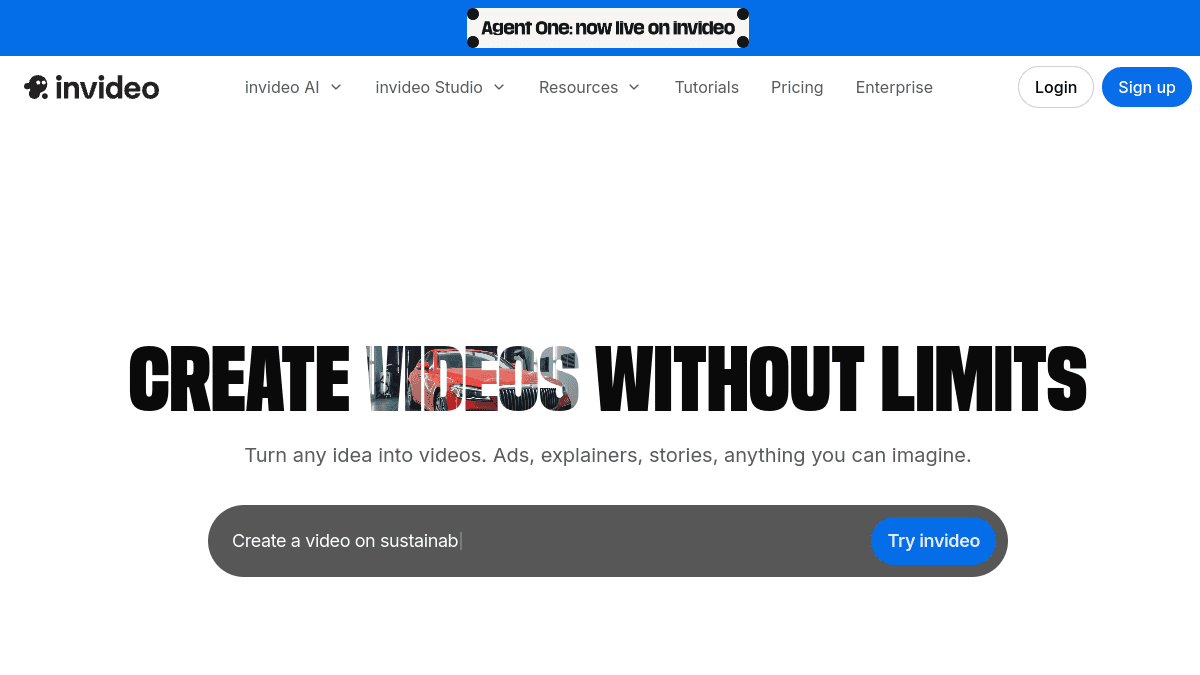Expand the chevron beside invideo AI
Screen dimensions: 1200x675
[x=336, y=87]
